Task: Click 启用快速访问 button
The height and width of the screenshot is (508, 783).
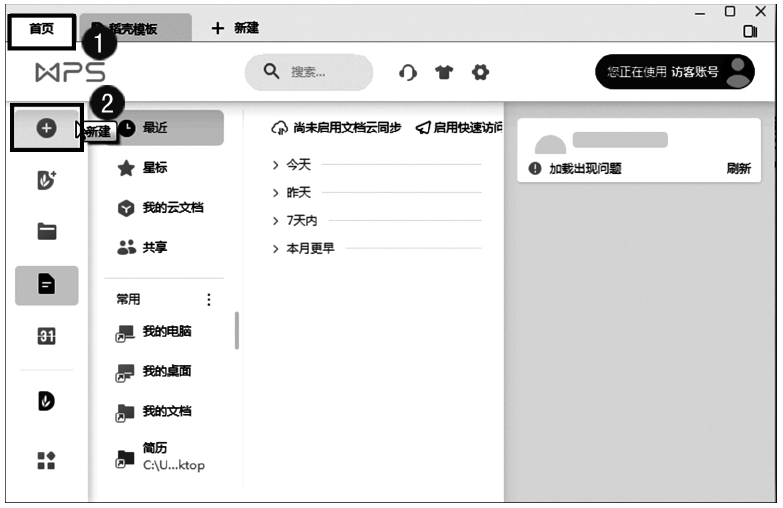Action: [x=459, y=128]
